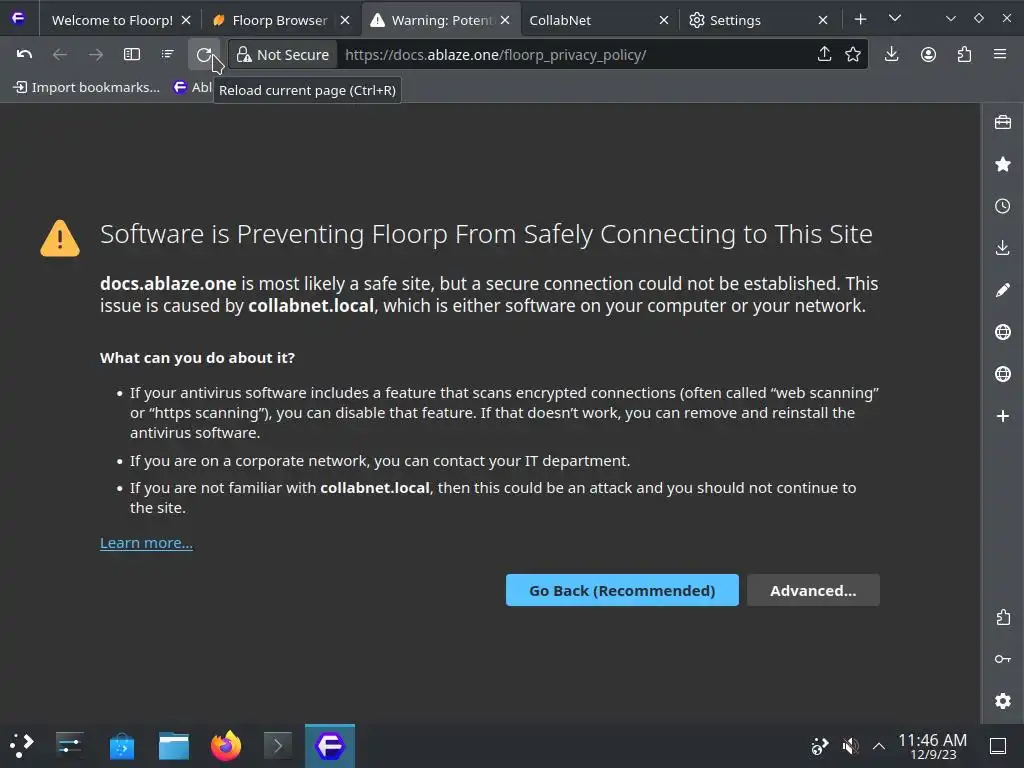The width and height of the screenshot is (1024, 768).
Task: Open side panel settings gear
Action: (x=1002, y=701)
